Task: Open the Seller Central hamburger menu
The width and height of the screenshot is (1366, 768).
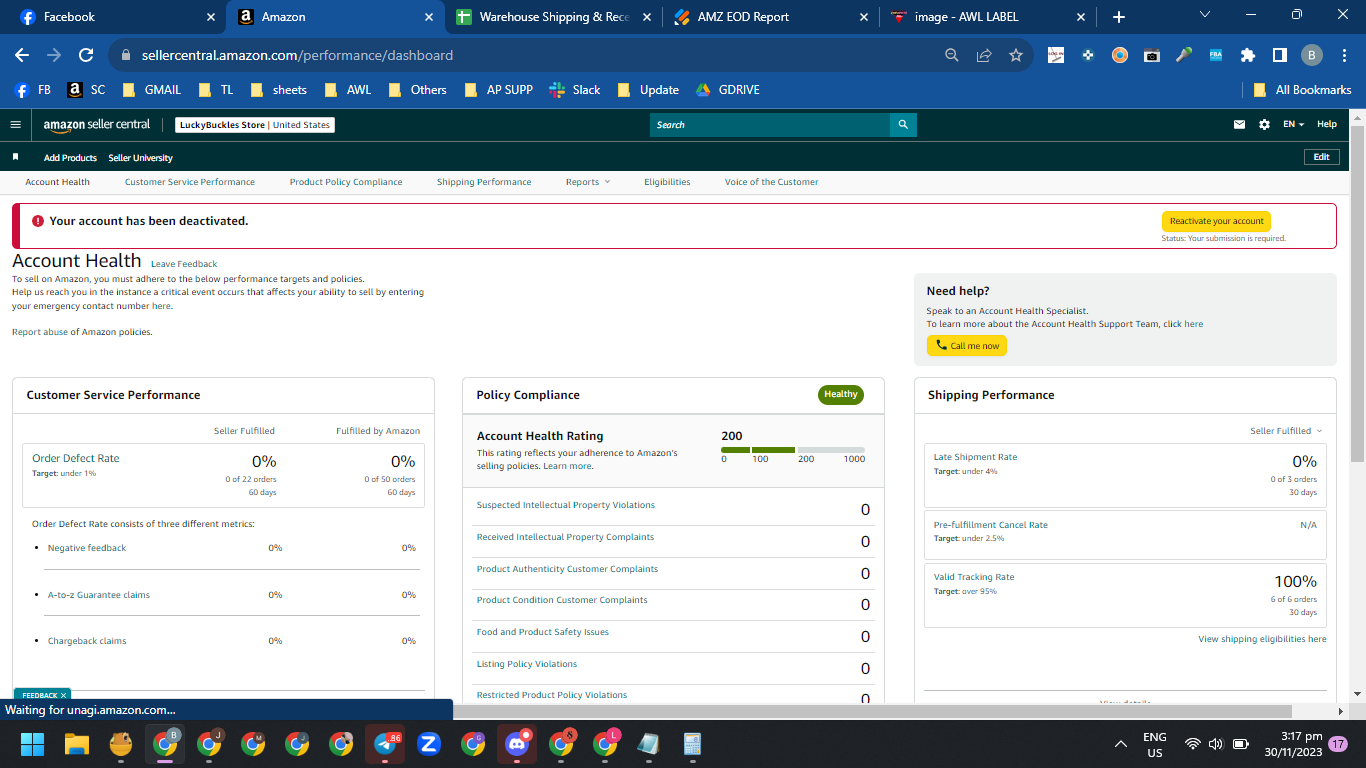Action: (x=15, y=125)
